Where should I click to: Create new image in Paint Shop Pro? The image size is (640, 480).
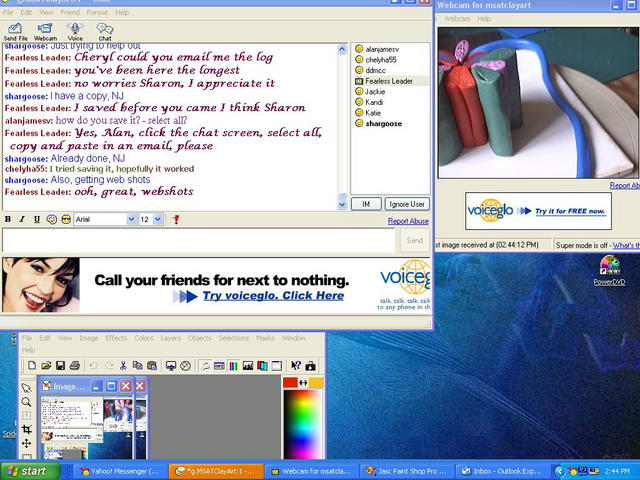coord(31,366)
